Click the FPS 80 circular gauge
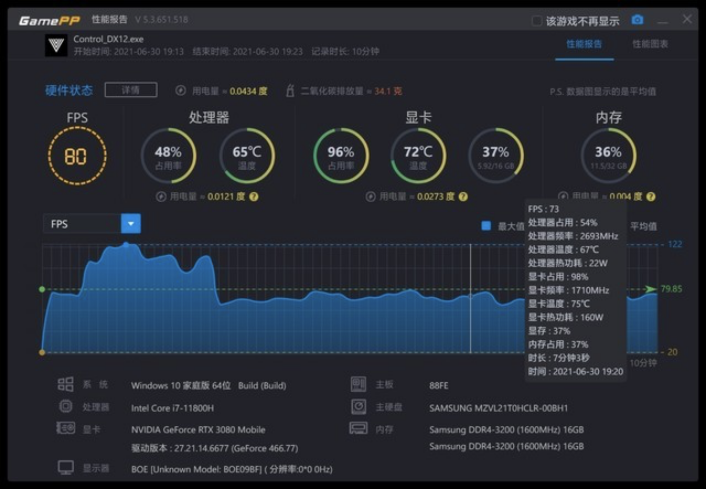The image size is (706, 489). pos(77,156)
